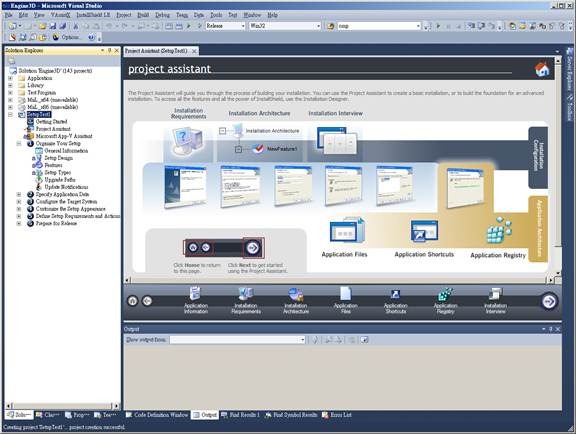Viewport: 576px width, 434px height.
Task: Click the Start Debugging green arrow icon
Action: (189, 26)
